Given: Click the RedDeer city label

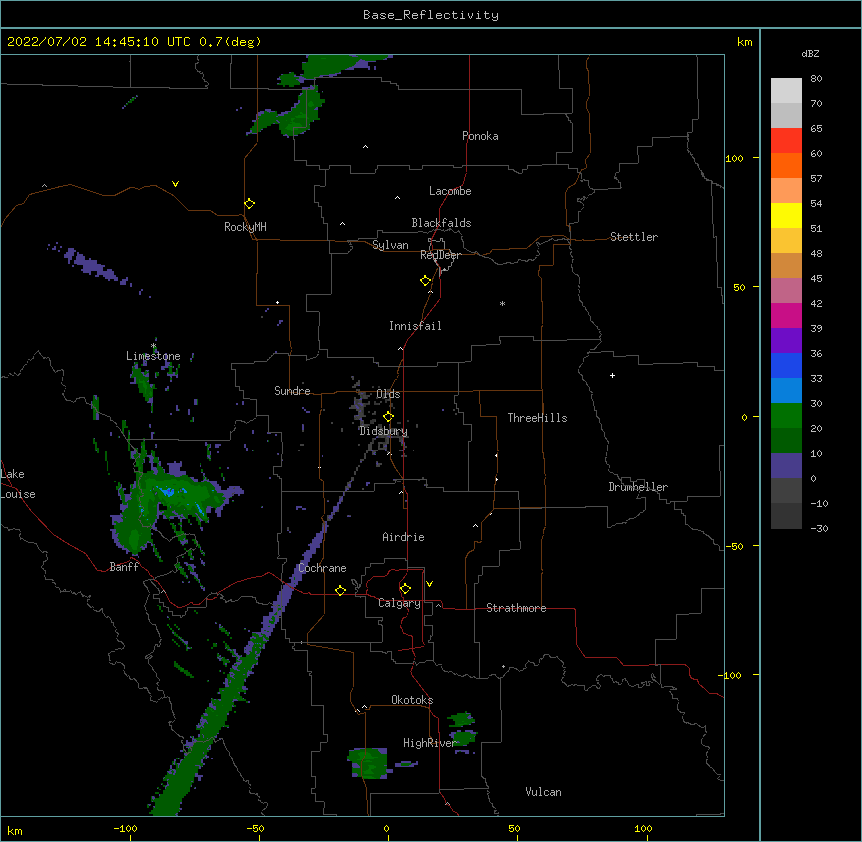Looking at the screenshot, I should coord(440,255).
